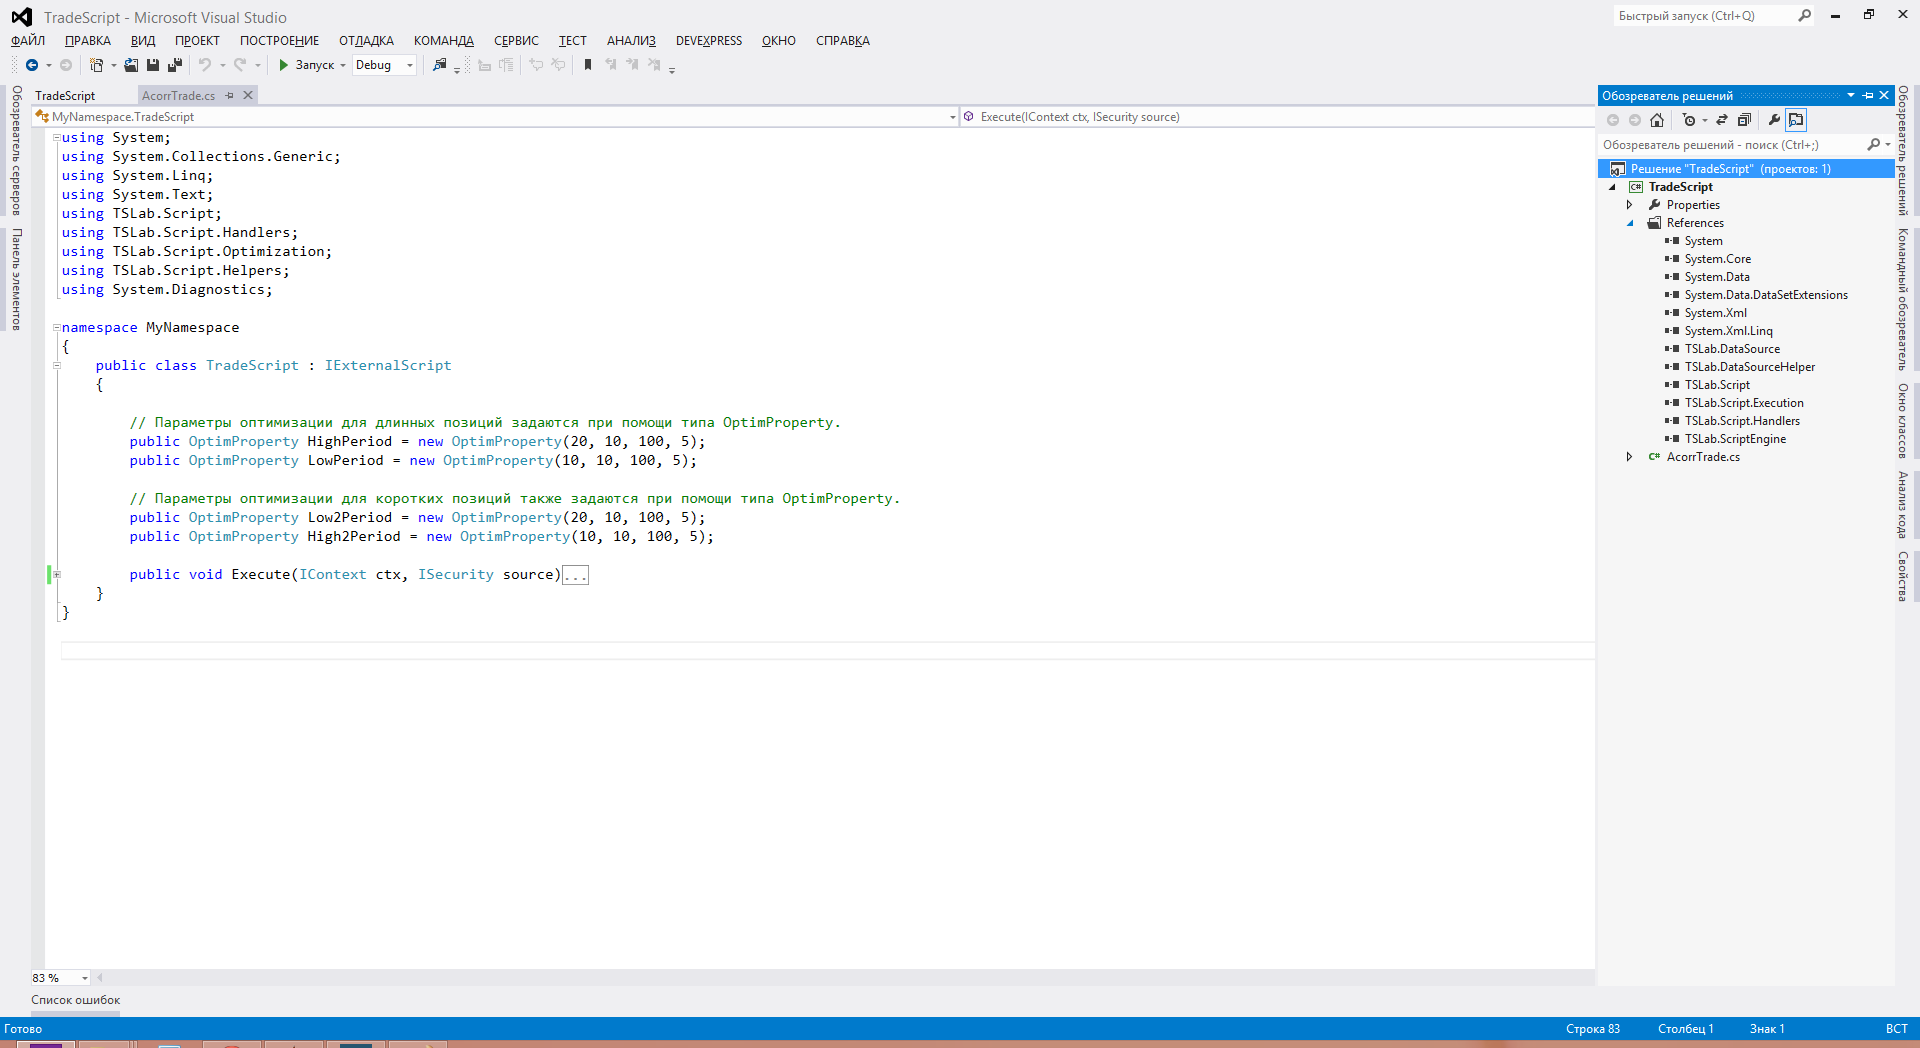
Task: Open the Список ошибок panel
Action: pyautogui.click(x=75, y=1000)
